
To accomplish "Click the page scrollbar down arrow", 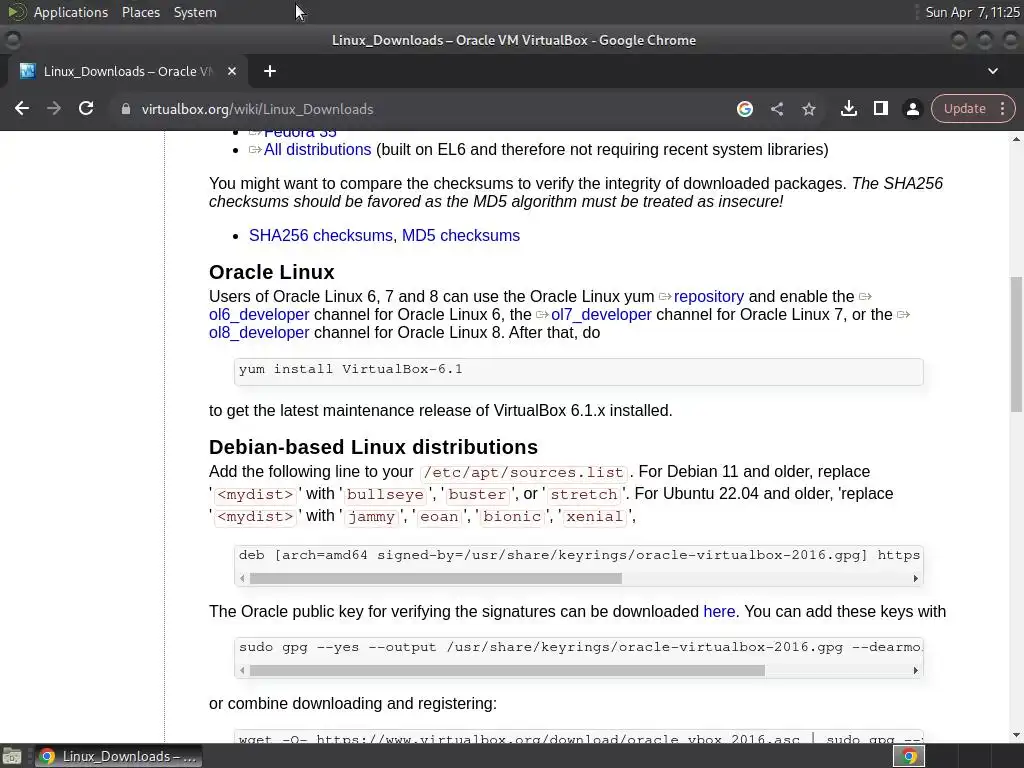I will point(1016,735).
